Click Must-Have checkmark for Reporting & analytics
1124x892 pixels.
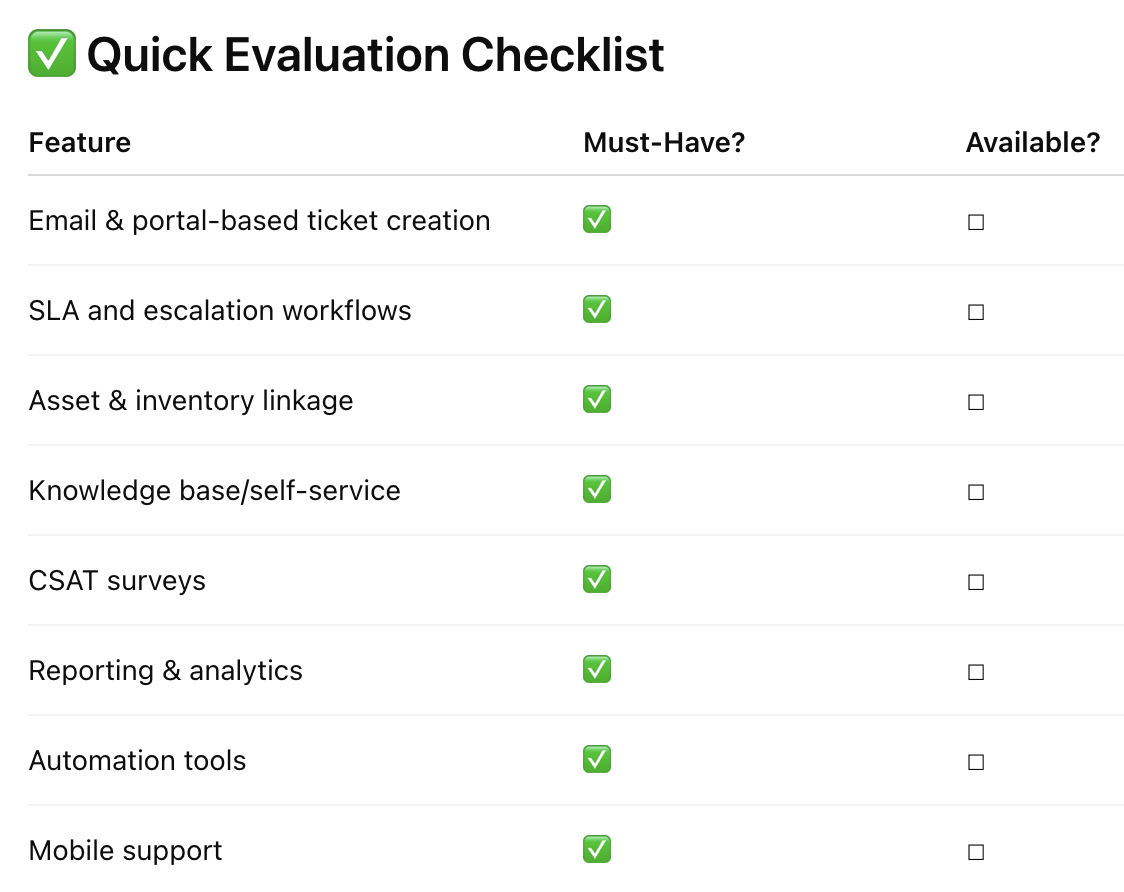pyautogui.click(x=597, y=670)
